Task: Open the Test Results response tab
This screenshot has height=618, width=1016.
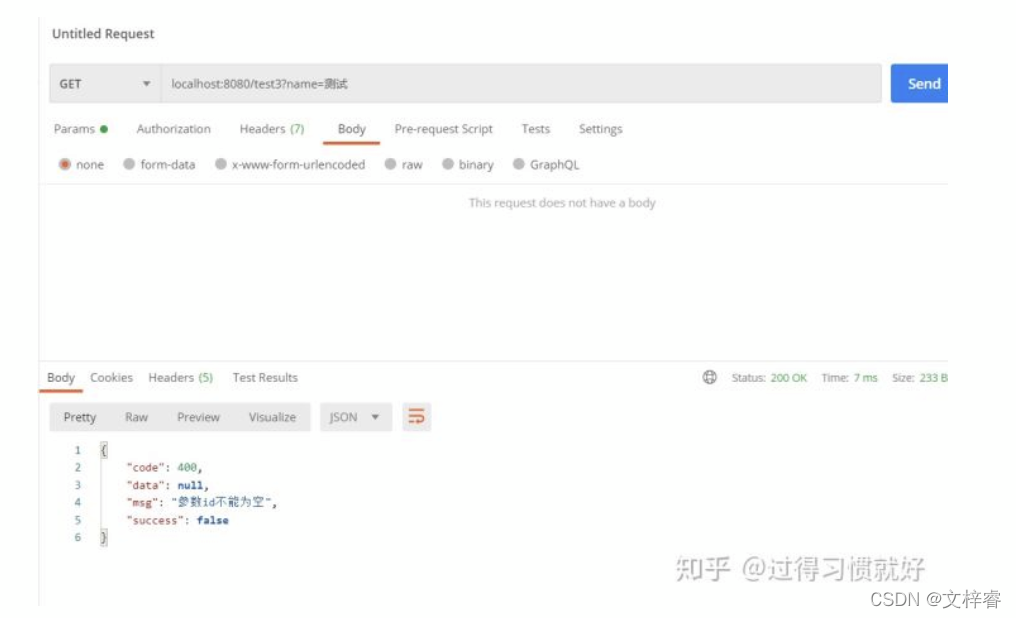Action: [x=264, y=377]
